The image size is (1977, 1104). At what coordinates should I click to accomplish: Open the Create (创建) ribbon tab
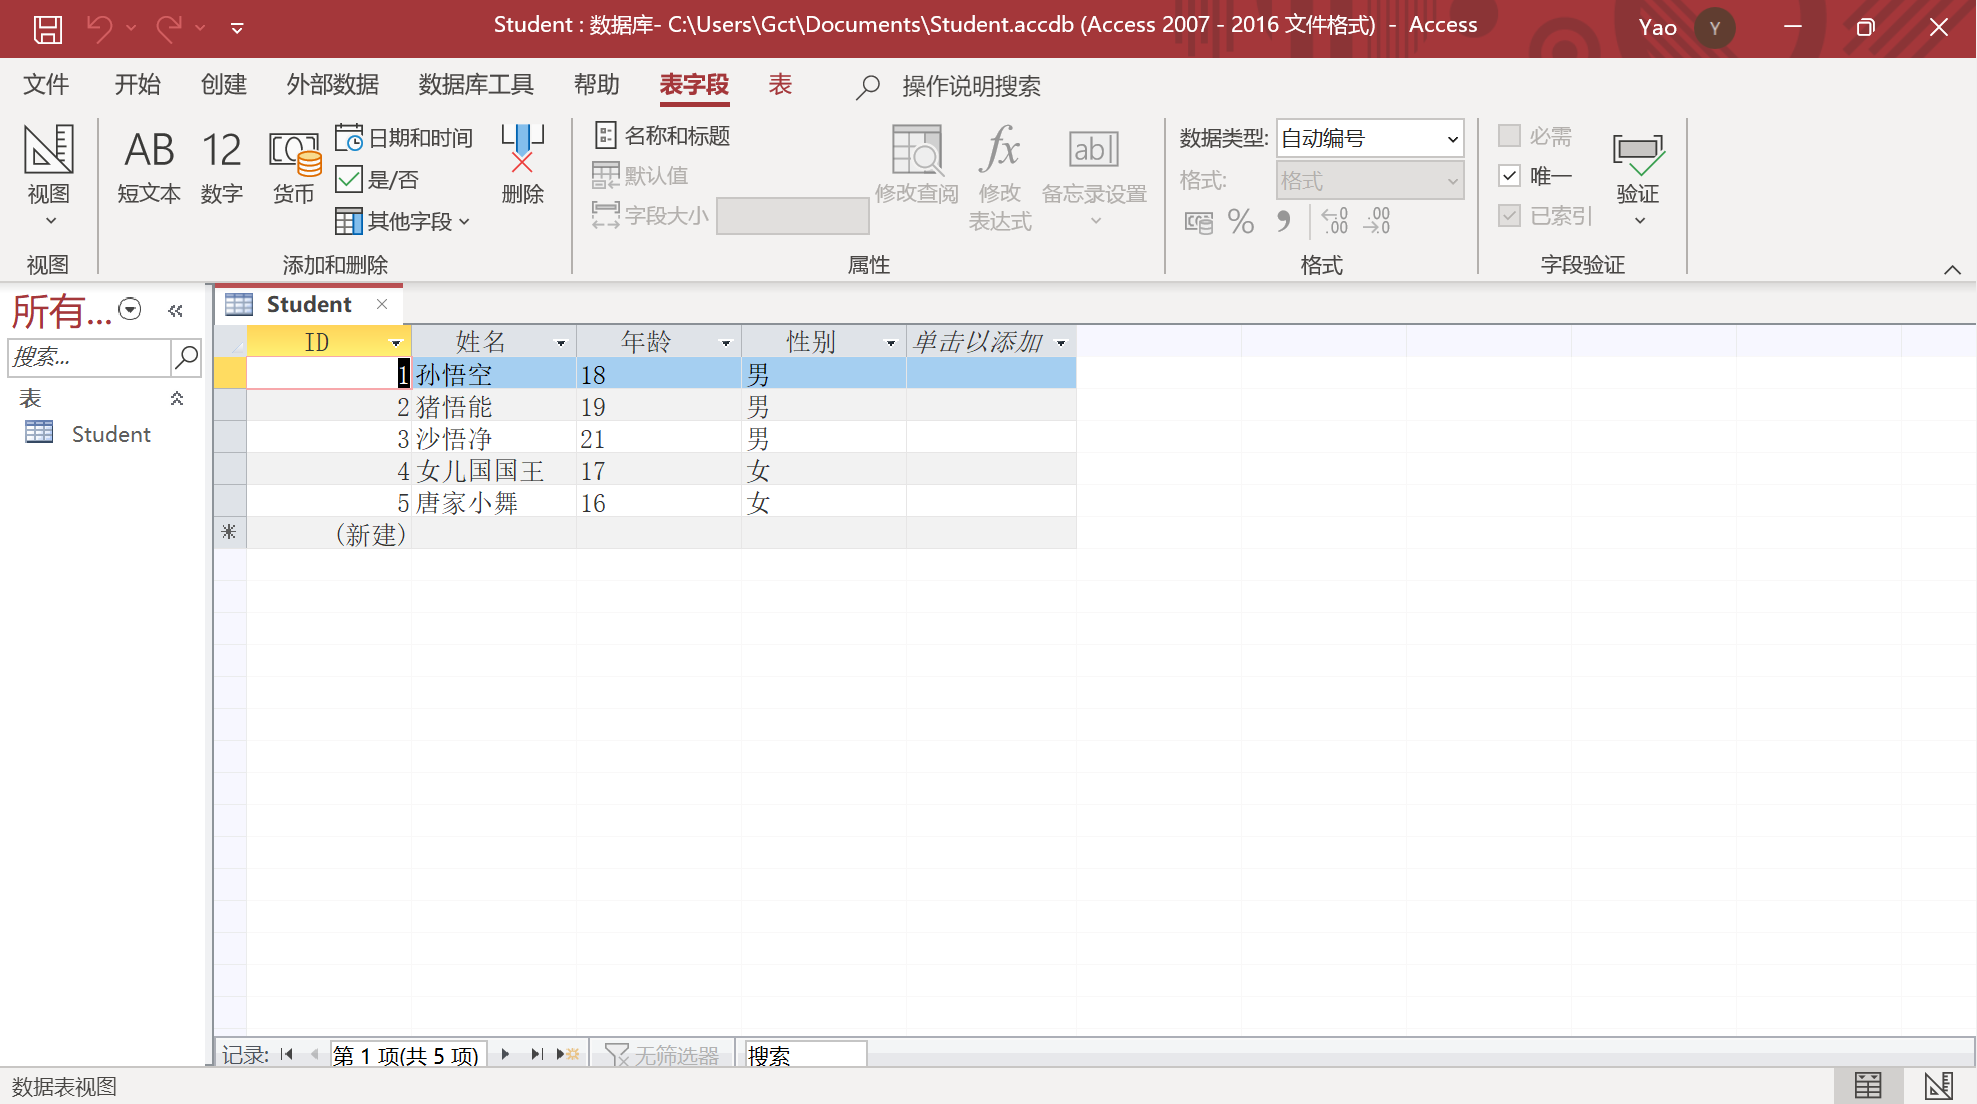click(223, 85)
